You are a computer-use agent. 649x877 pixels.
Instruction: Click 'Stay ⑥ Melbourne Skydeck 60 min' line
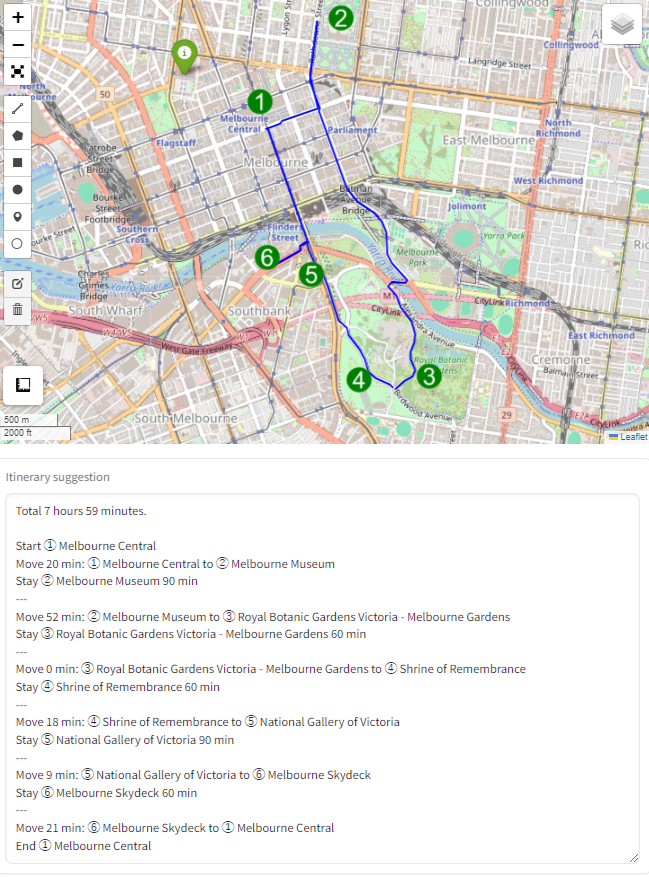pyautogui.click(x=106, y=793)
